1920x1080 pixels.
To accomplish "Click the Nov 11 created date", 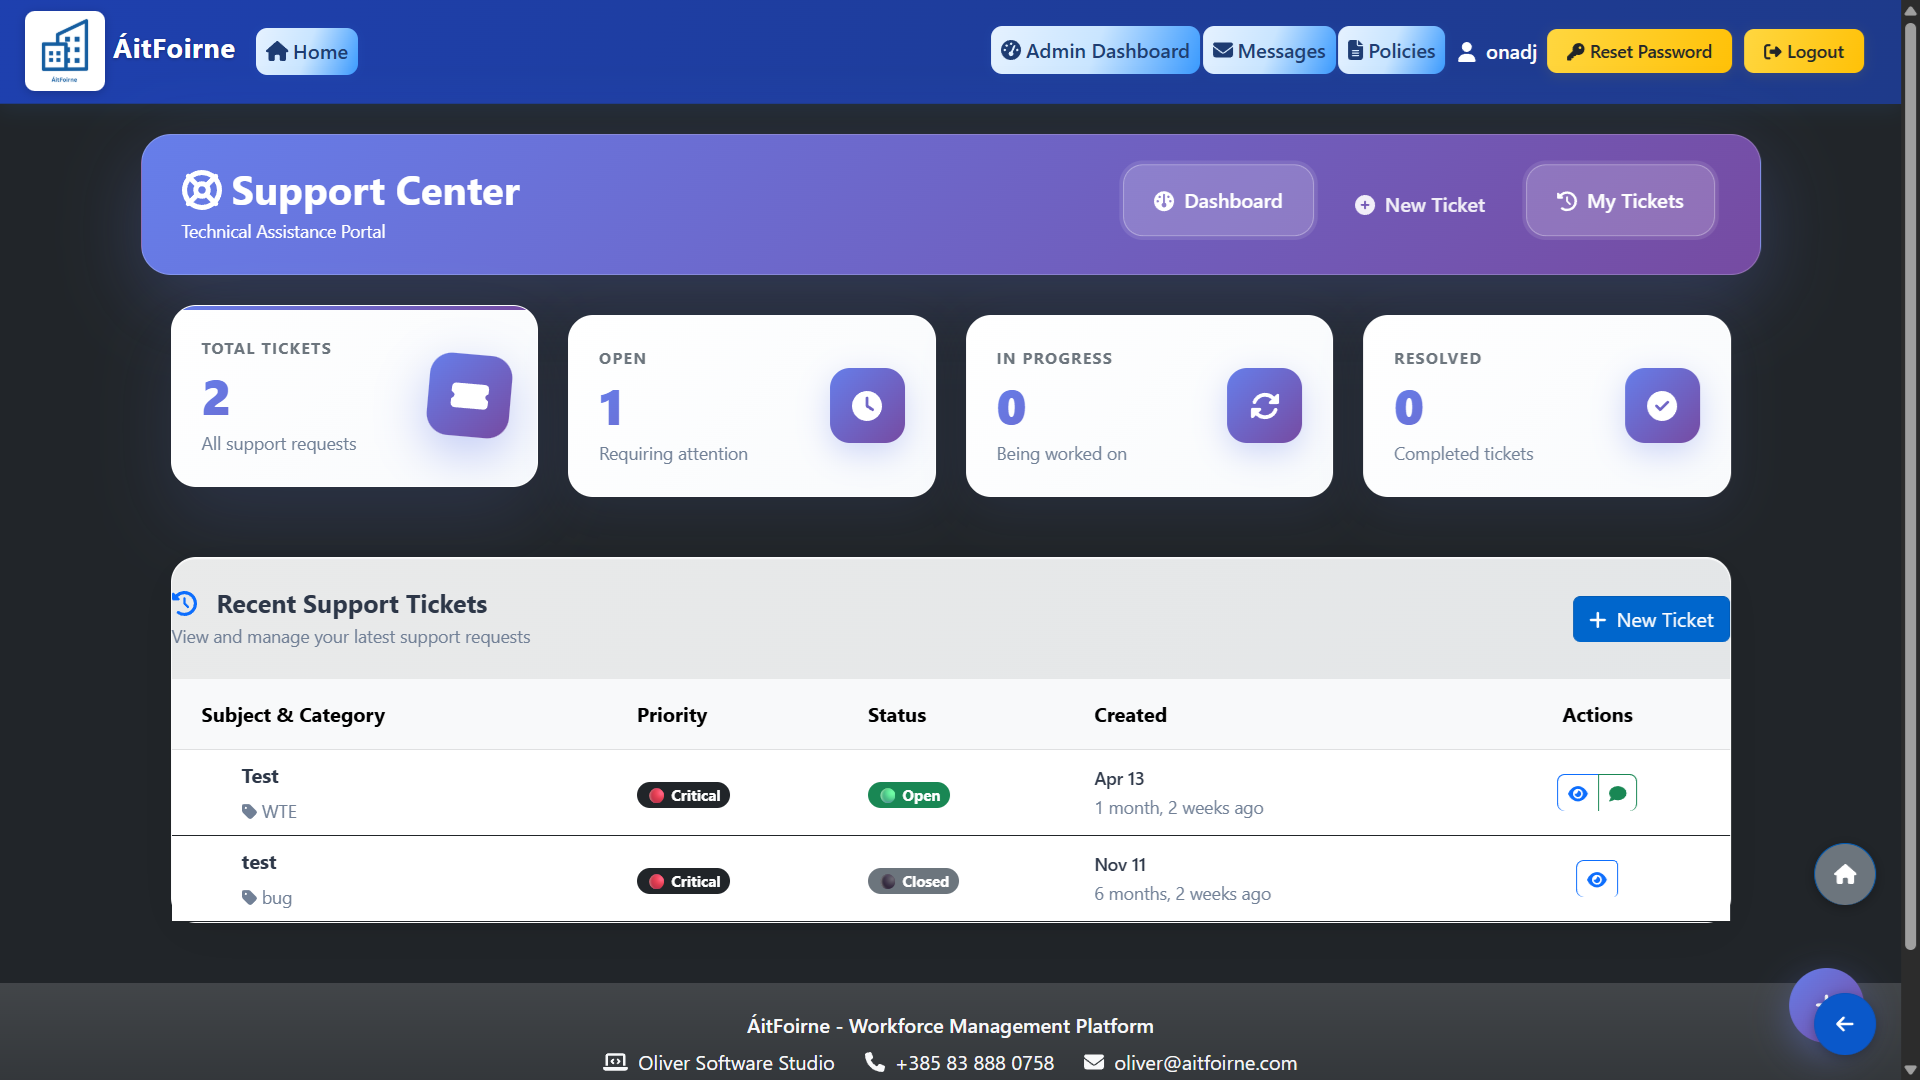I will (1120, 864).
